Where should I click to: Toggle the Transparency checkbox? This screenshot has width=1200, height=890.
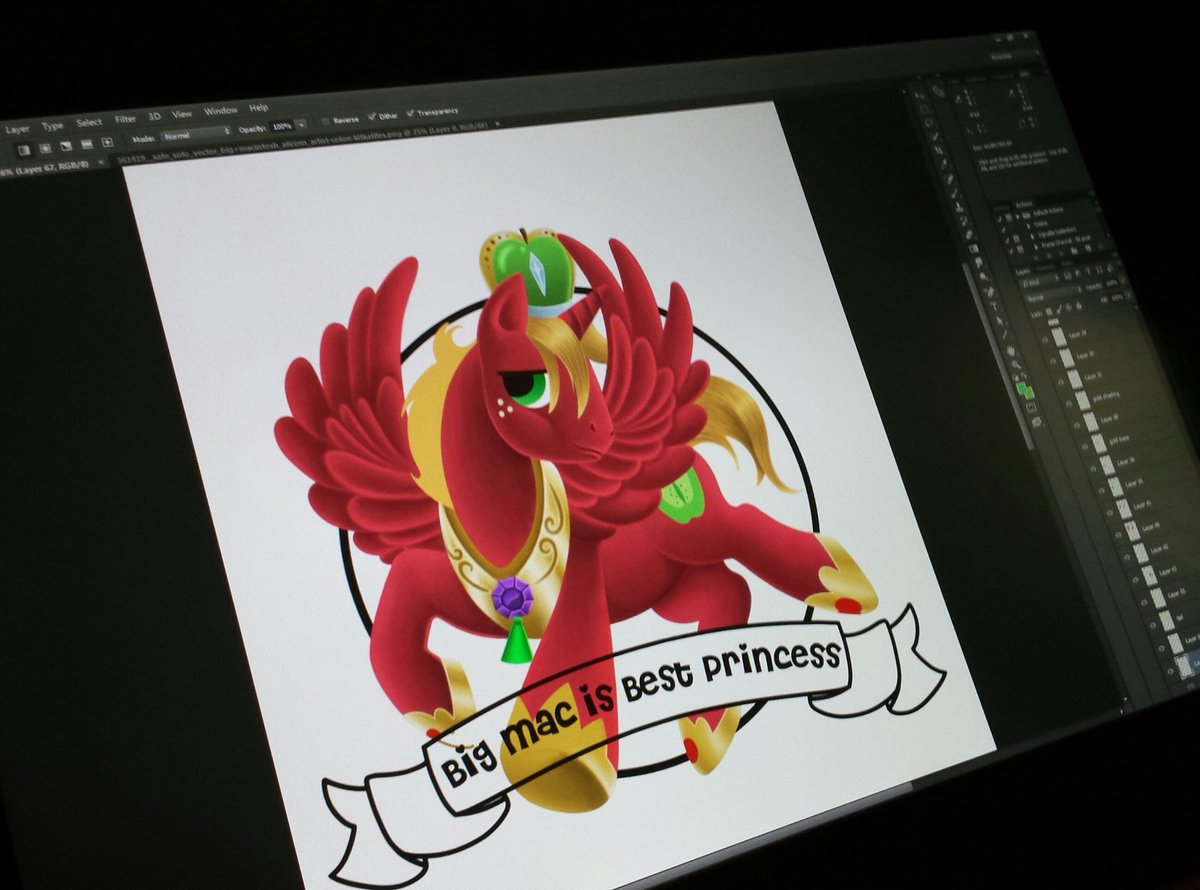click(x=410, y=113)
